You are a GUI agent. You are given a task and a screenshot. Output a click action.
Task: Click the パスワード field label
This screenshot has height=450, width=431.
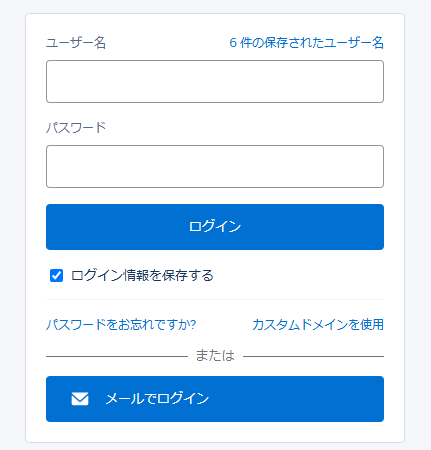(76, 128)
